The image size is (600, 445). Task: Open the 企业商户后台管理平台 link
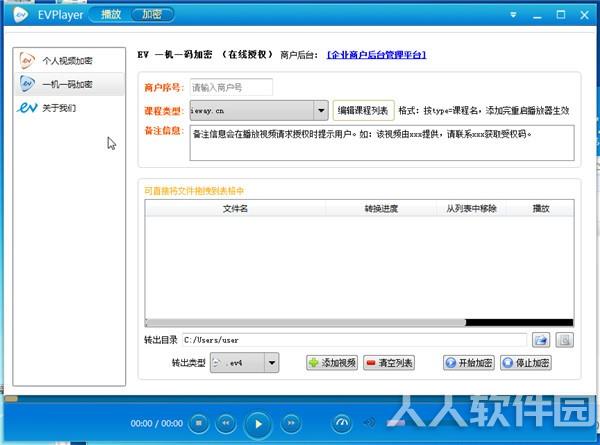376,55
